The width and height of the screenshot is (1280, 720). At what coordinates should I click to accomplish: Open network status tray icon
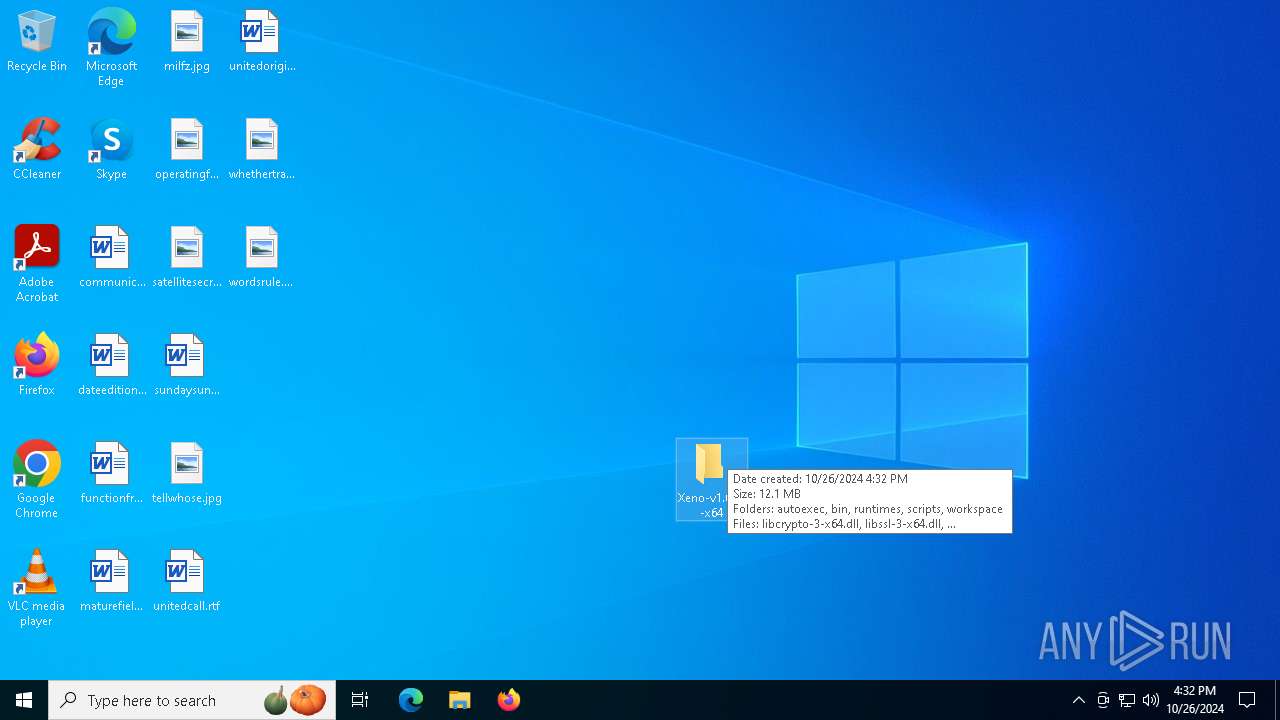pos(1127,700)
